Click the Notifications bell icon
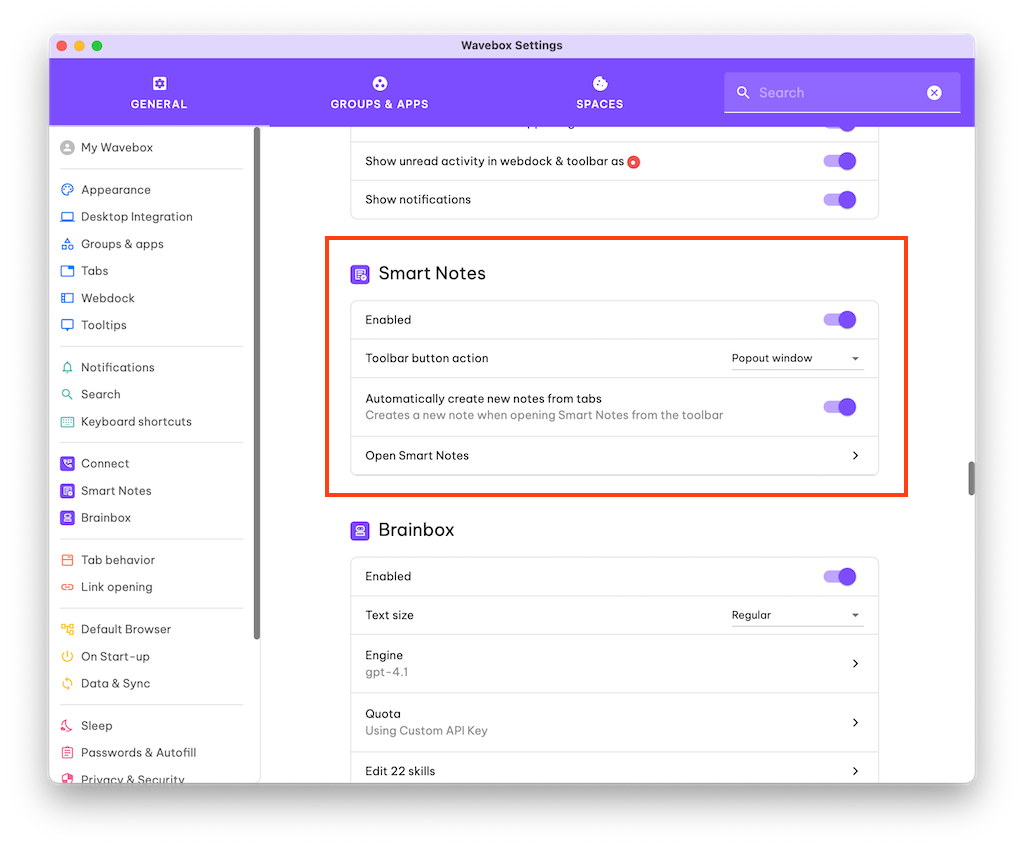1024x848 pixels. click(x=67, y=368)
